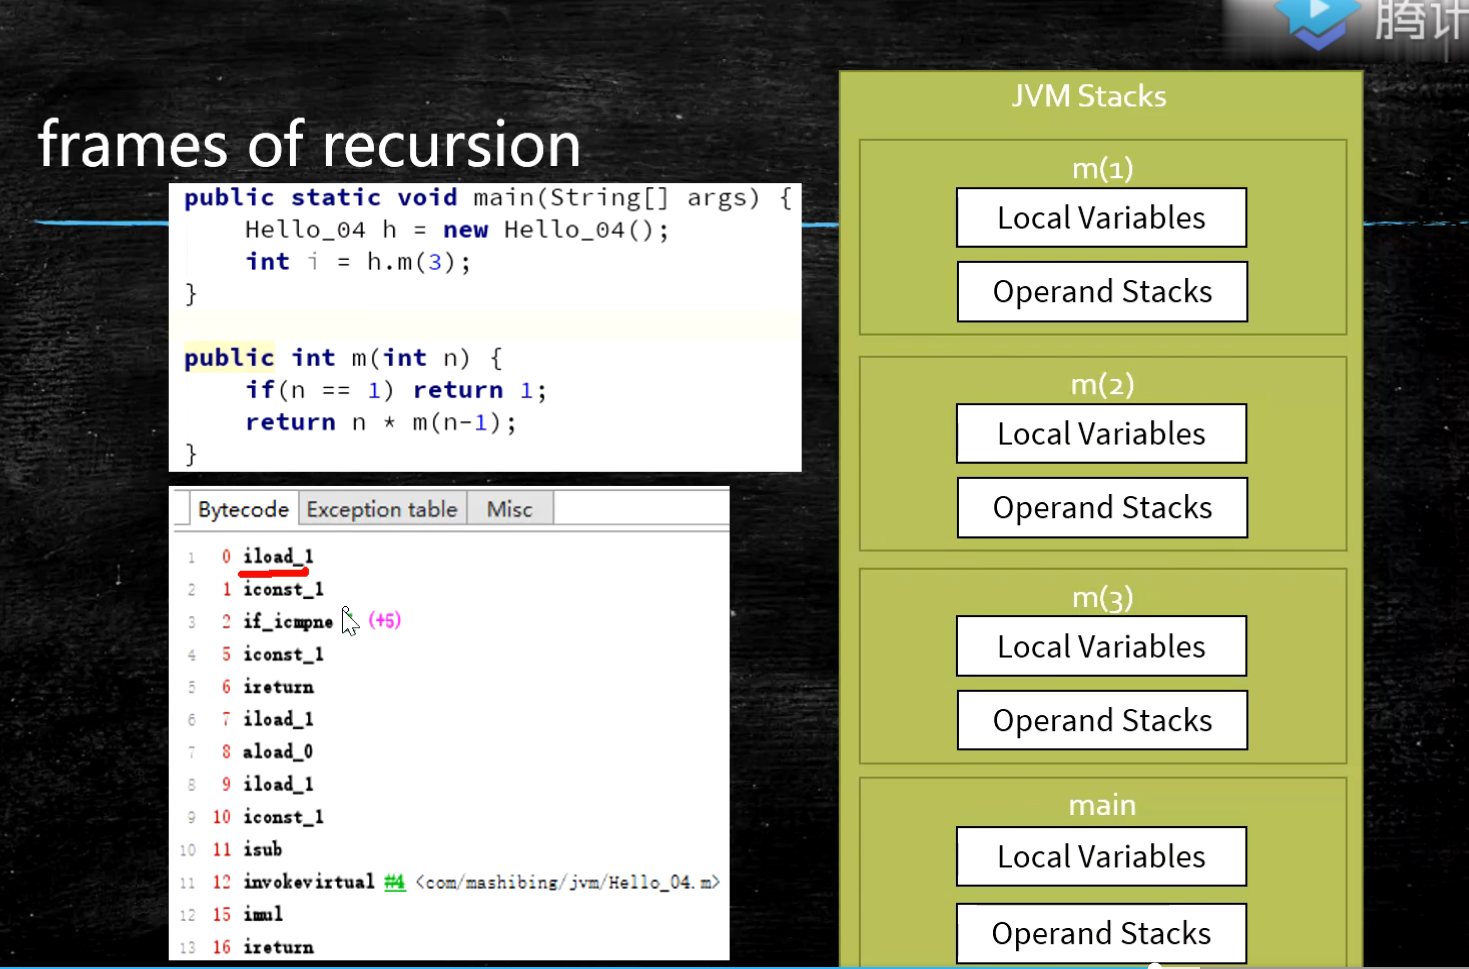Click iconst_1 instruction at offset 1
Screen dimensions: 1469x969
point(283,589)
